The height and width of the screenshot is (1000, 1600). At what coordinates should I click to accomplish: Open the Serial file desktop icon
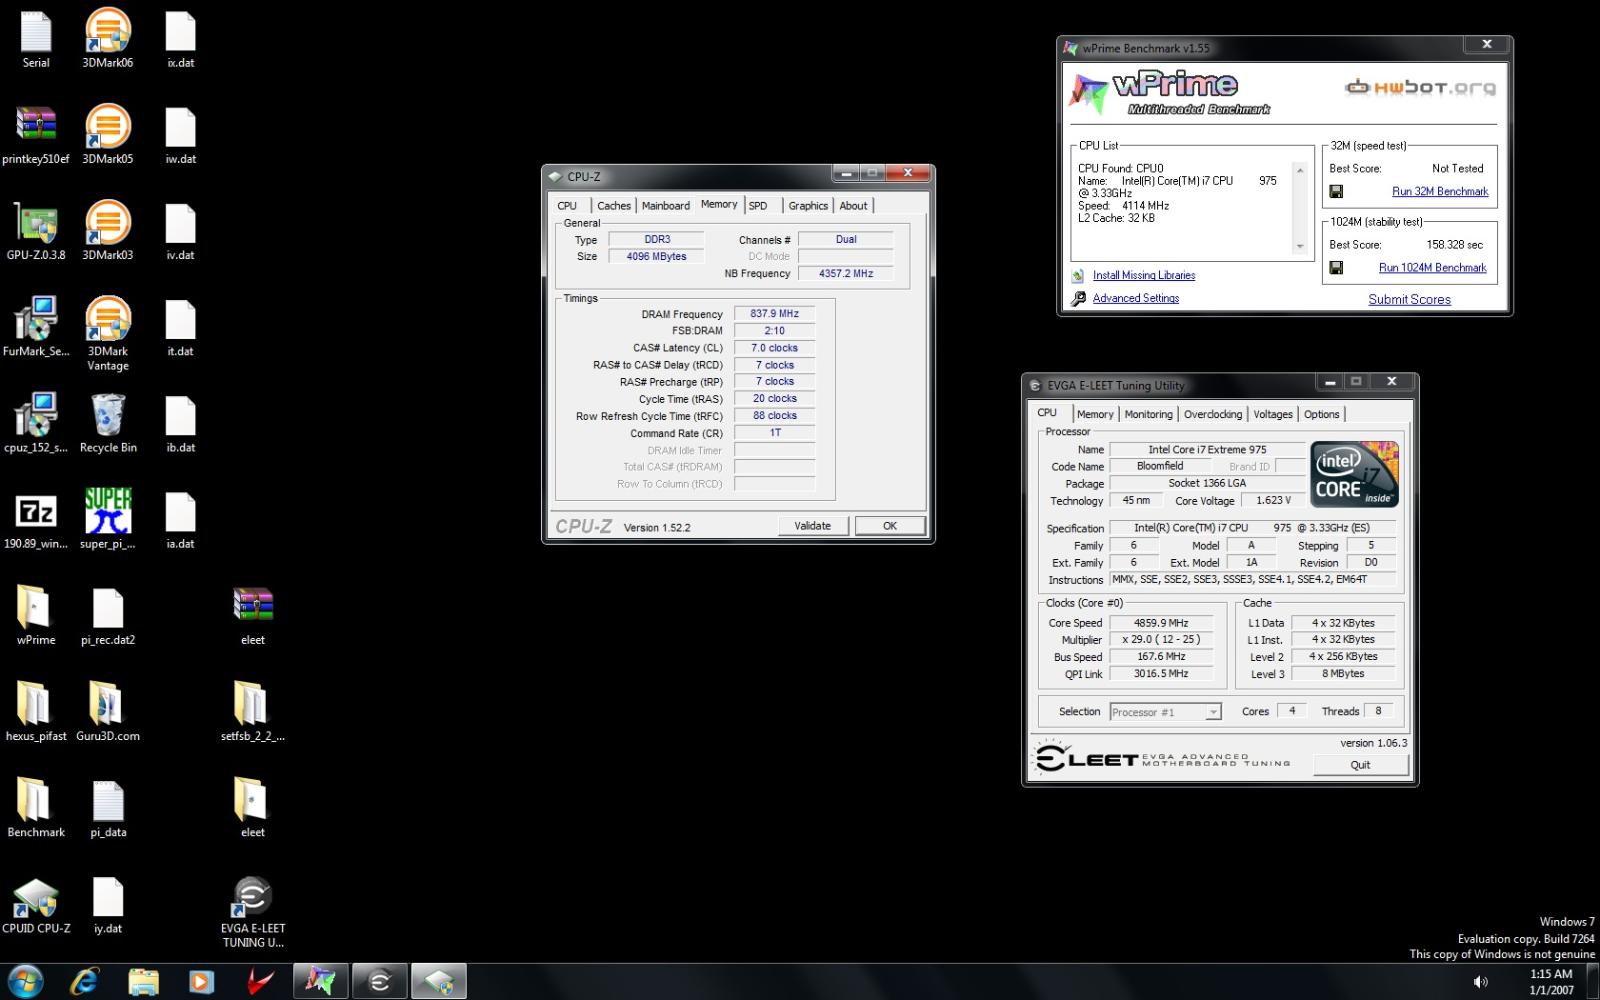(36, 39)
